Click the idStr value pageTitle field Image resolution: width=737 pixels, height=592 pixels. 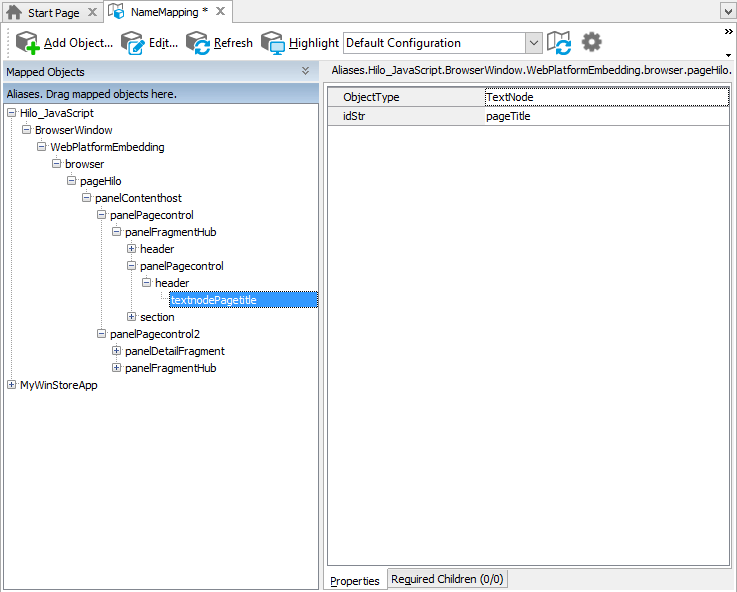click(x=606, y=116)
